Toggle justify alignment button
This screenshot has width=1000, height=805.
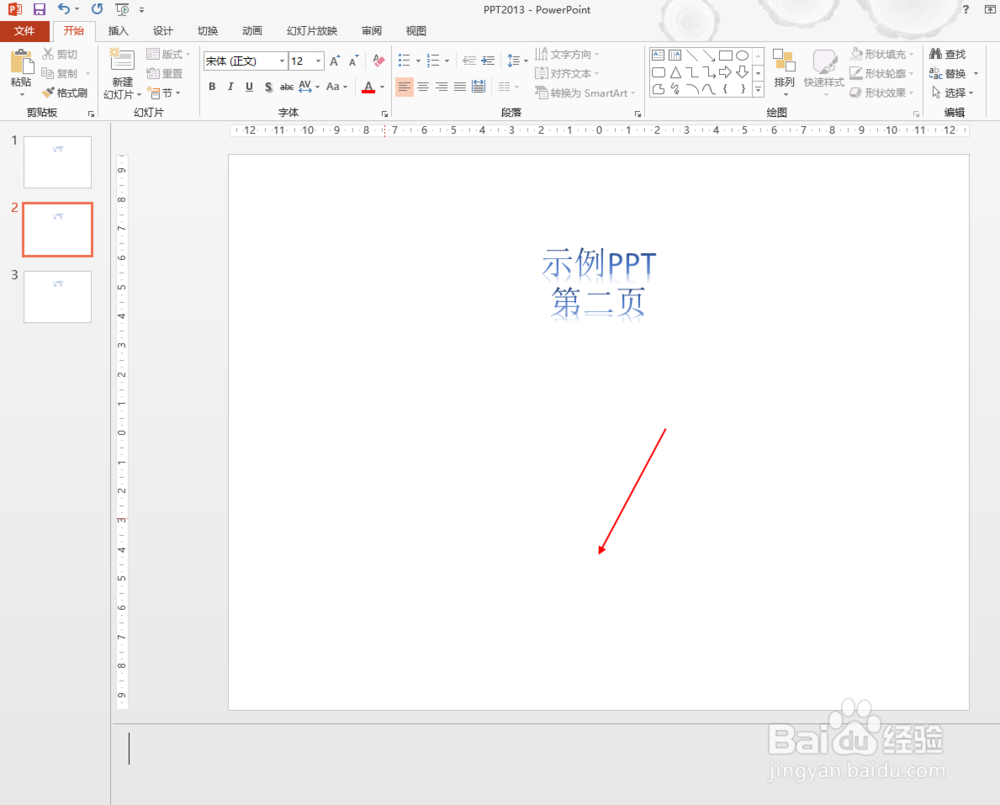coord(460,87)
